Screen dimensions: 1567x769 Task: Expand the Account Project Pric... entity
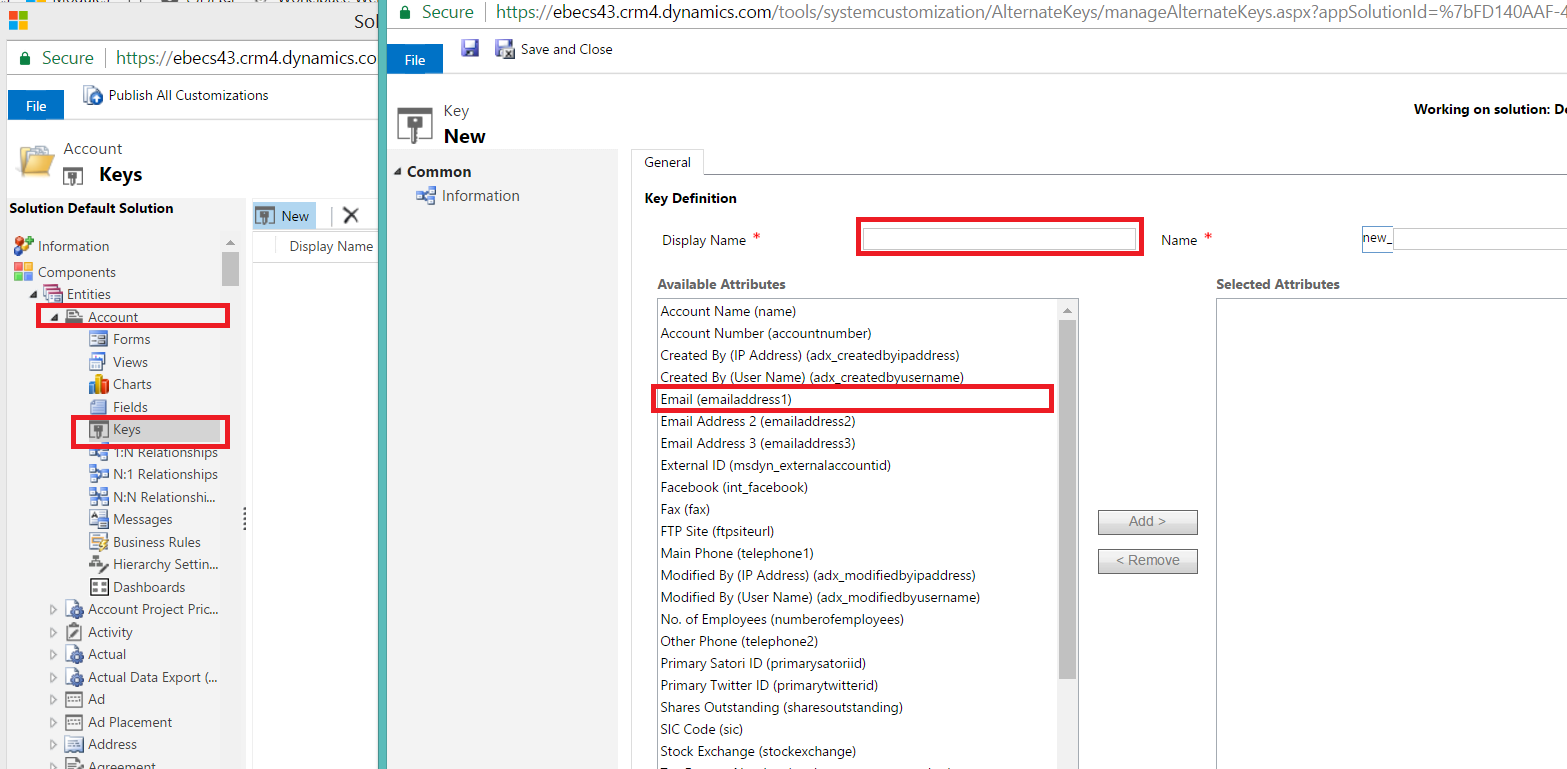[55, 610]
